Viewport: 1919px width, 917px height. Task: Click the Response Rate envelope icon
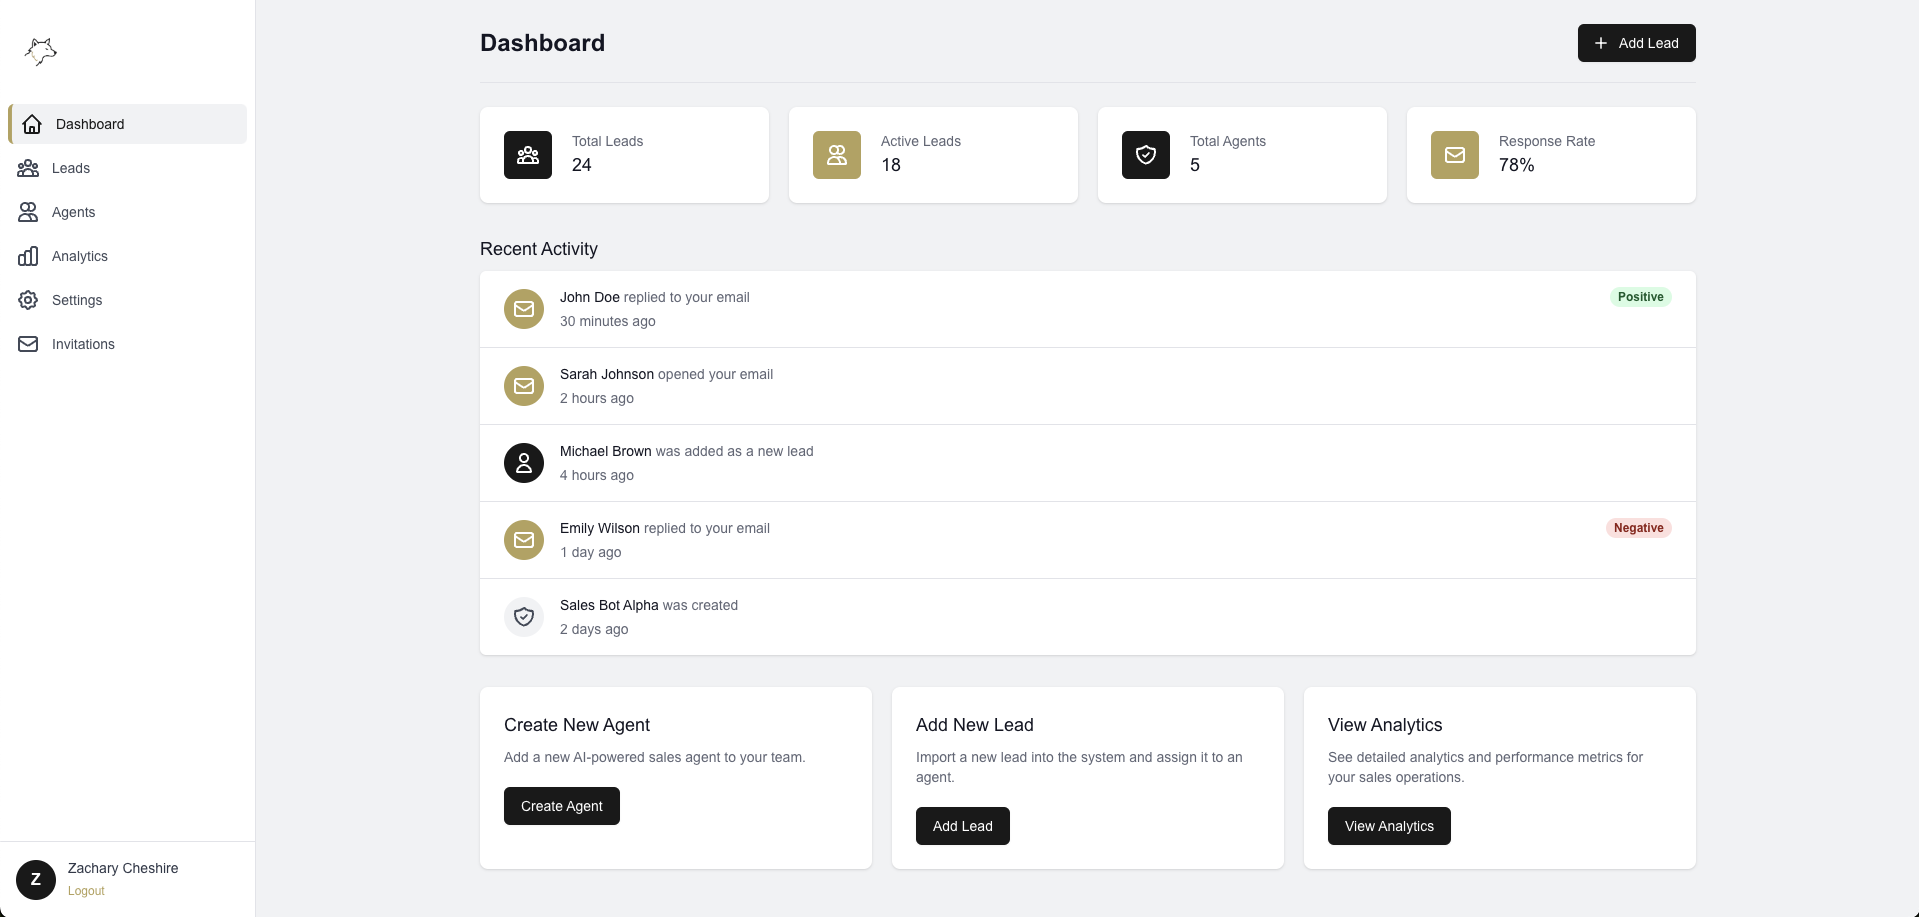[1454, 155]
